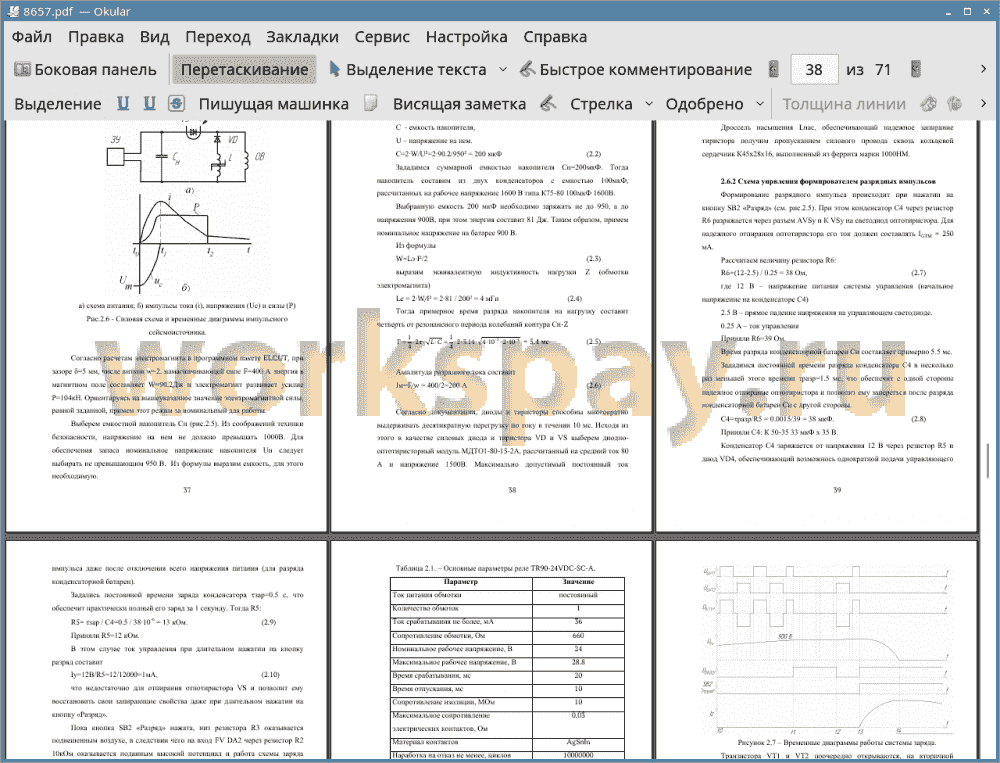Click the disabled Толщина линии control
This screenshot has width=1000, height=763.
[x=844, y=104]
